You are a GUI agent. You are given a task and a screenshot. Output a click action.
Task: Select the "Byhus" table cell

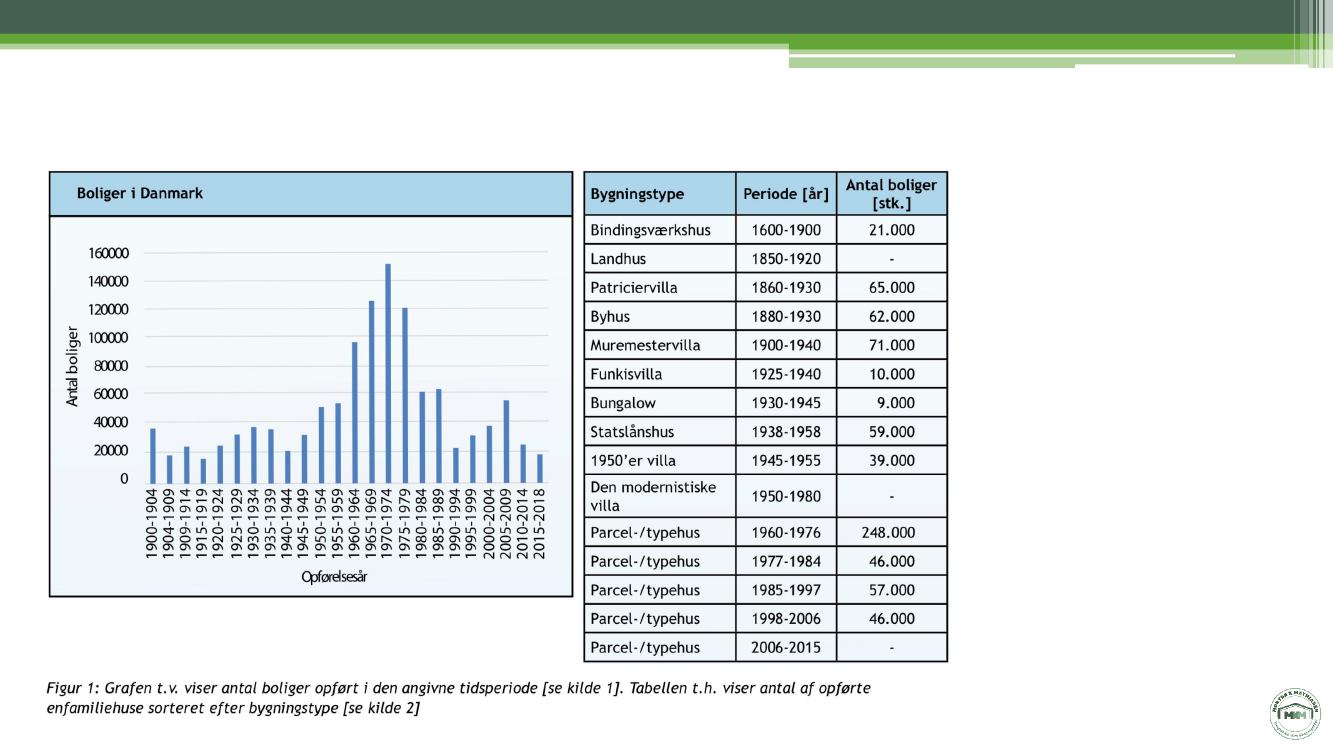[x=660, y=317]
